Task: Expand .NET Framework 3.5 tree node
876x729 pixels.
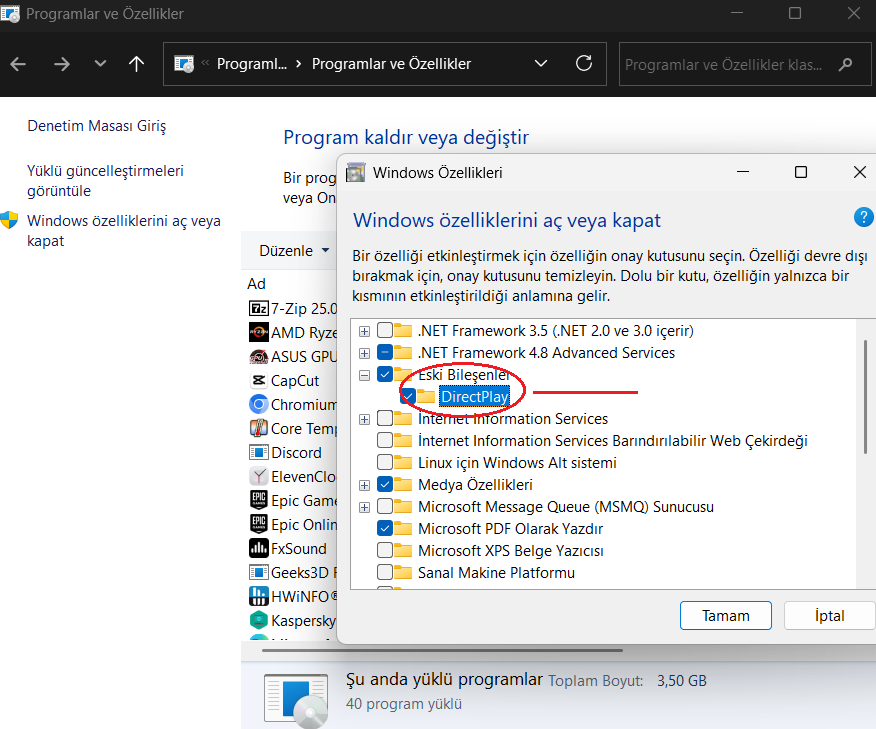Action: [364, 331]
